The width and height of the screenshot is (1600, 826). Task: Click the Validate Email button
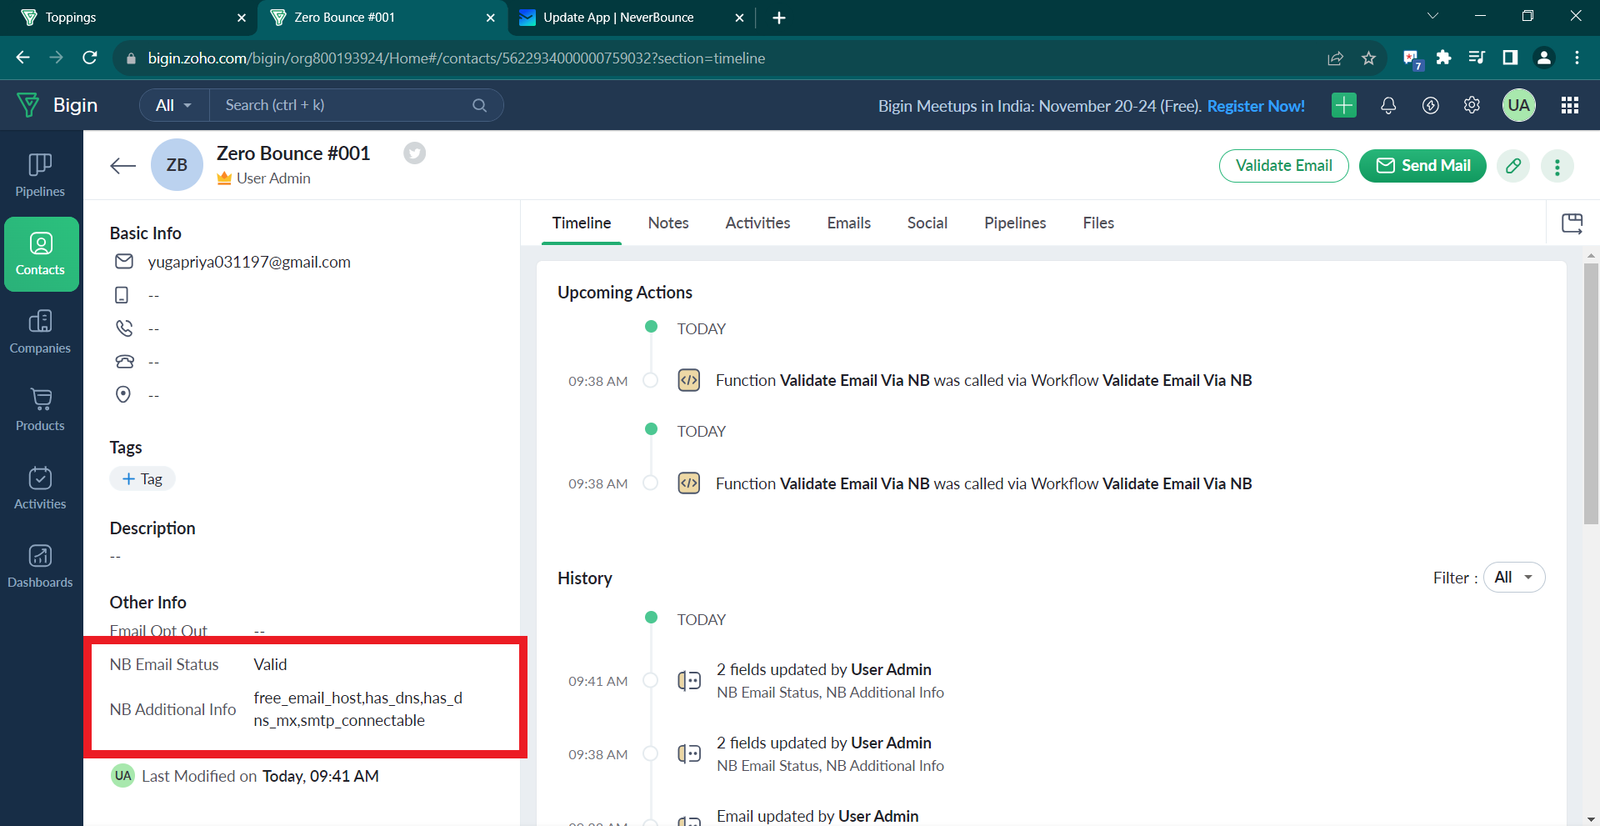(x=1284, y=166)
